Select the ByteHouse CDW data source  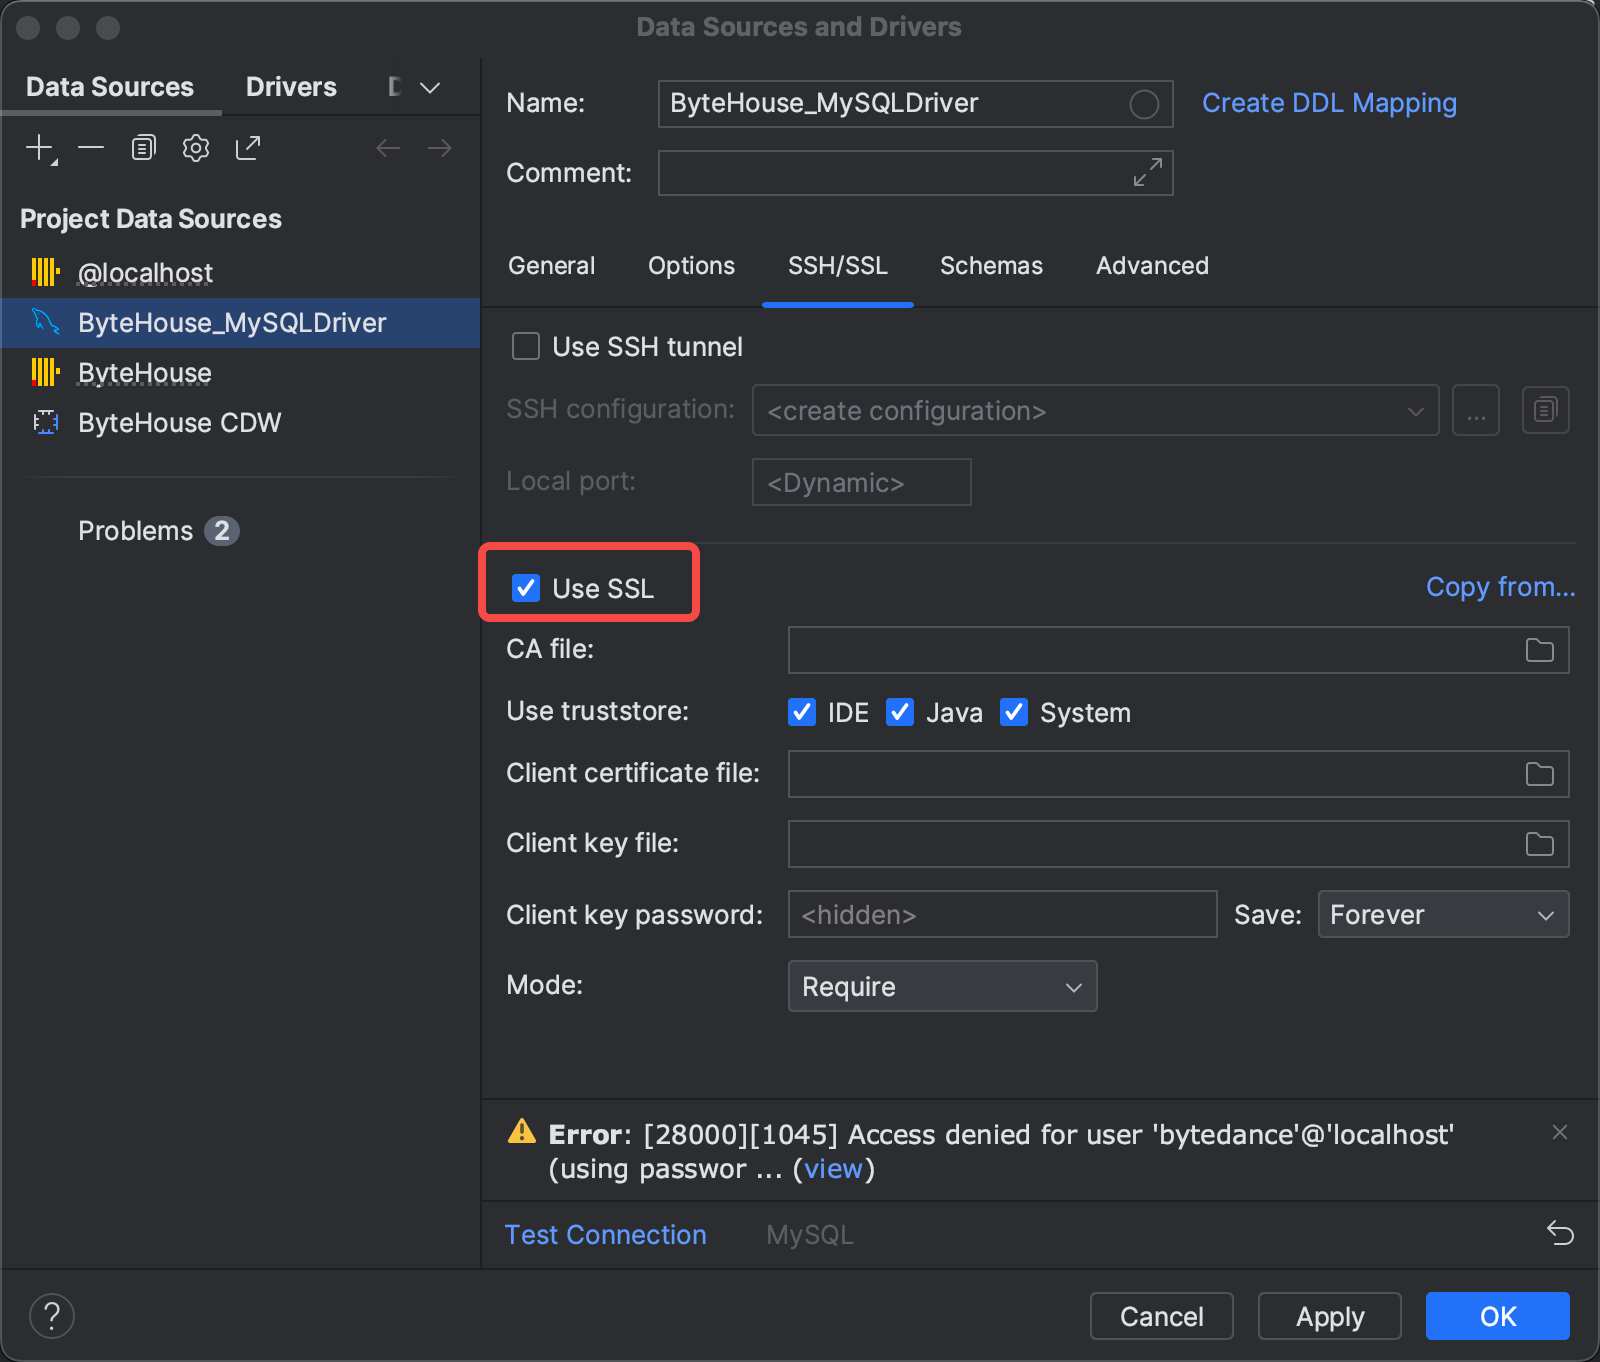click(240, 422)
